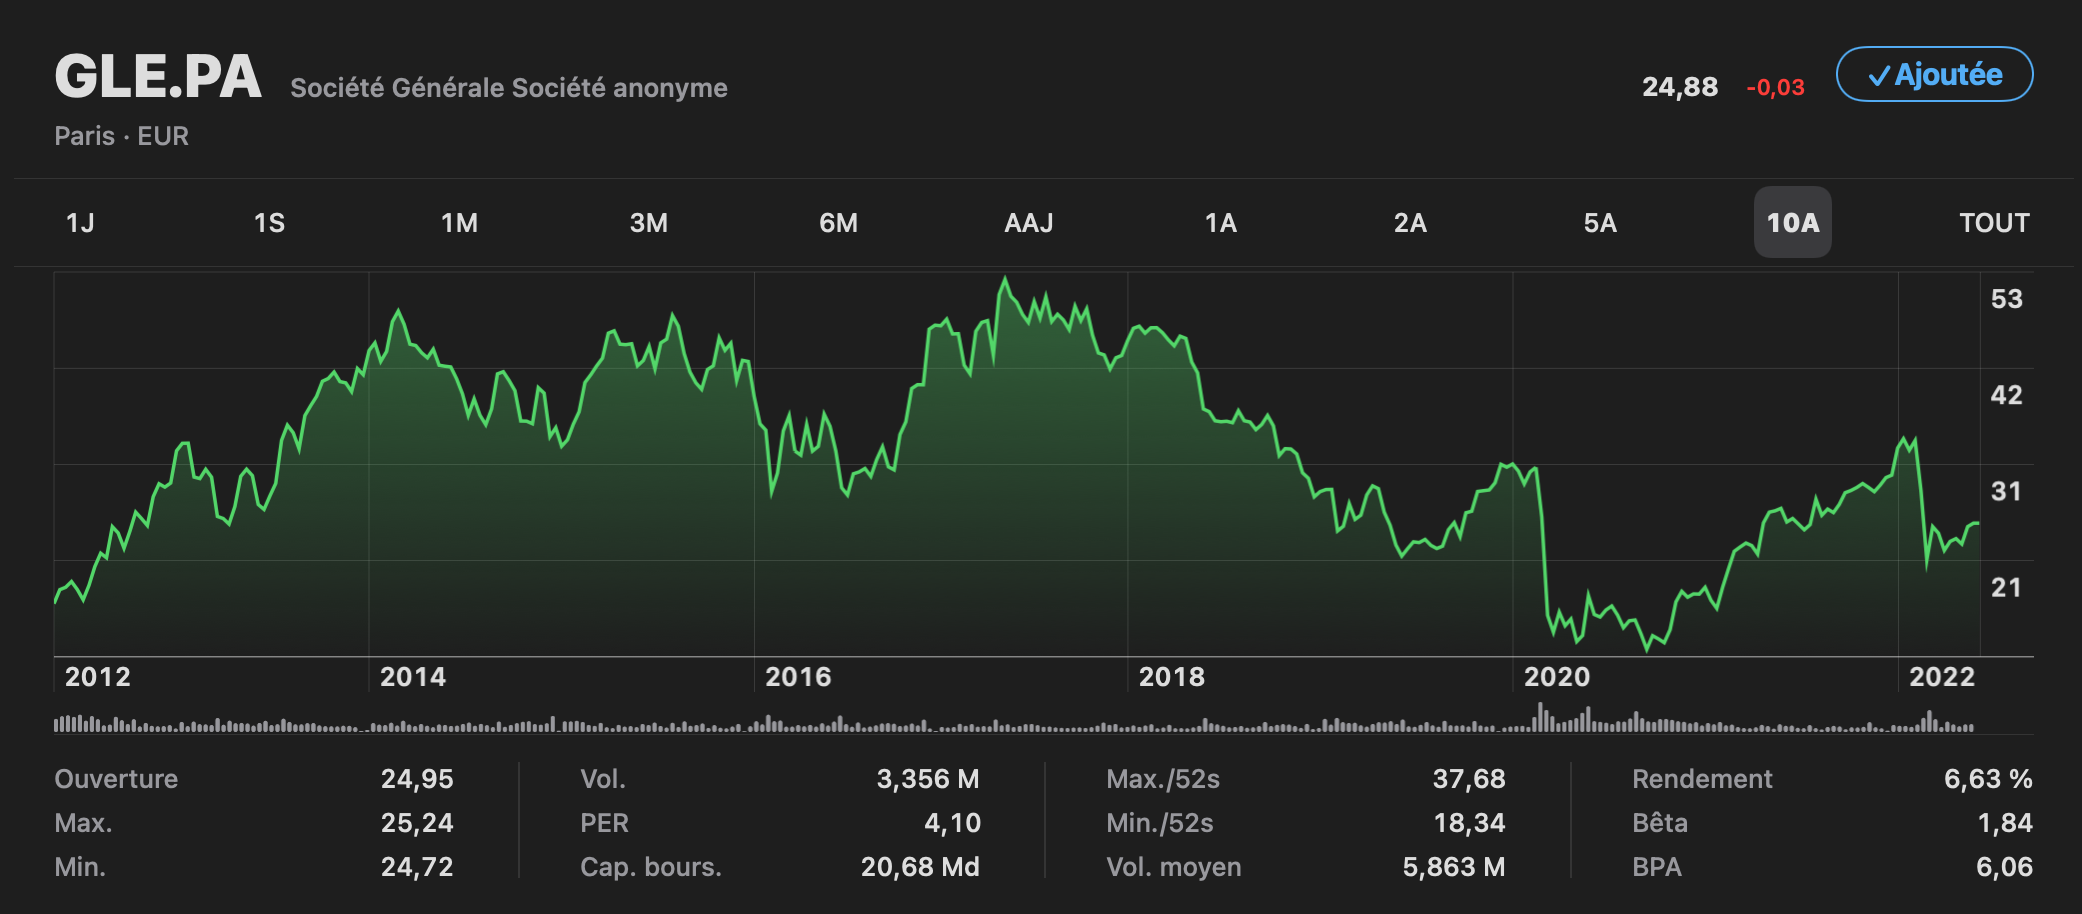Click the Ajoutée watchlist button
The height and width of the screenshot is (914, 2082).
[x=1934, y=74]
